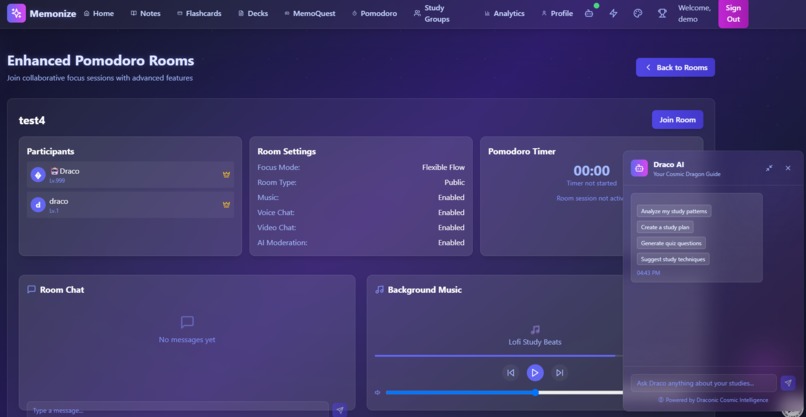Open the Notes page
This screenshot has height=417, width=806.
(145, 14)
